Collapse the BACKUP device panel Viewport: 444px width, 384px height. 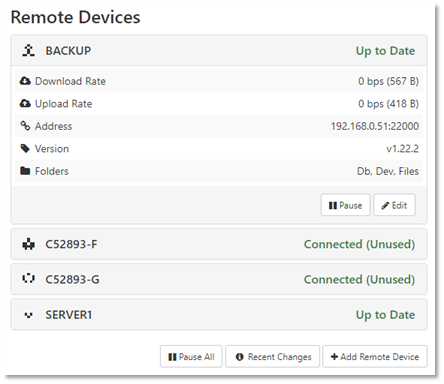pyautogui.click(x=219, y=51)
